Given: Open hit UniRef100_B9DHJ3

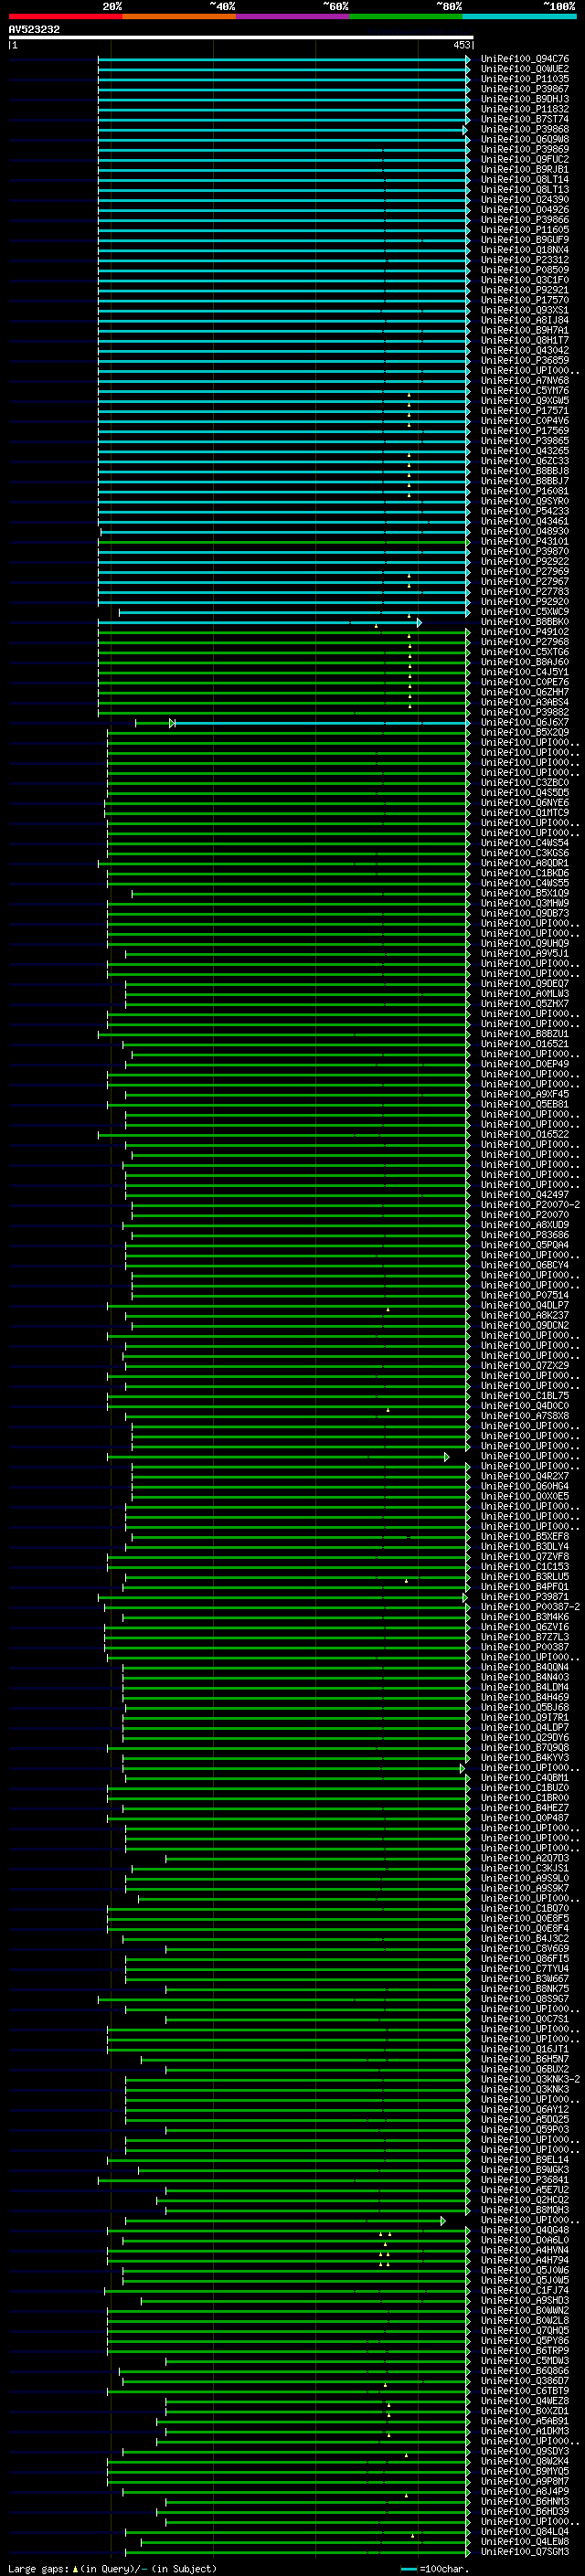Looking at the screenshot, I should point(525,99).
